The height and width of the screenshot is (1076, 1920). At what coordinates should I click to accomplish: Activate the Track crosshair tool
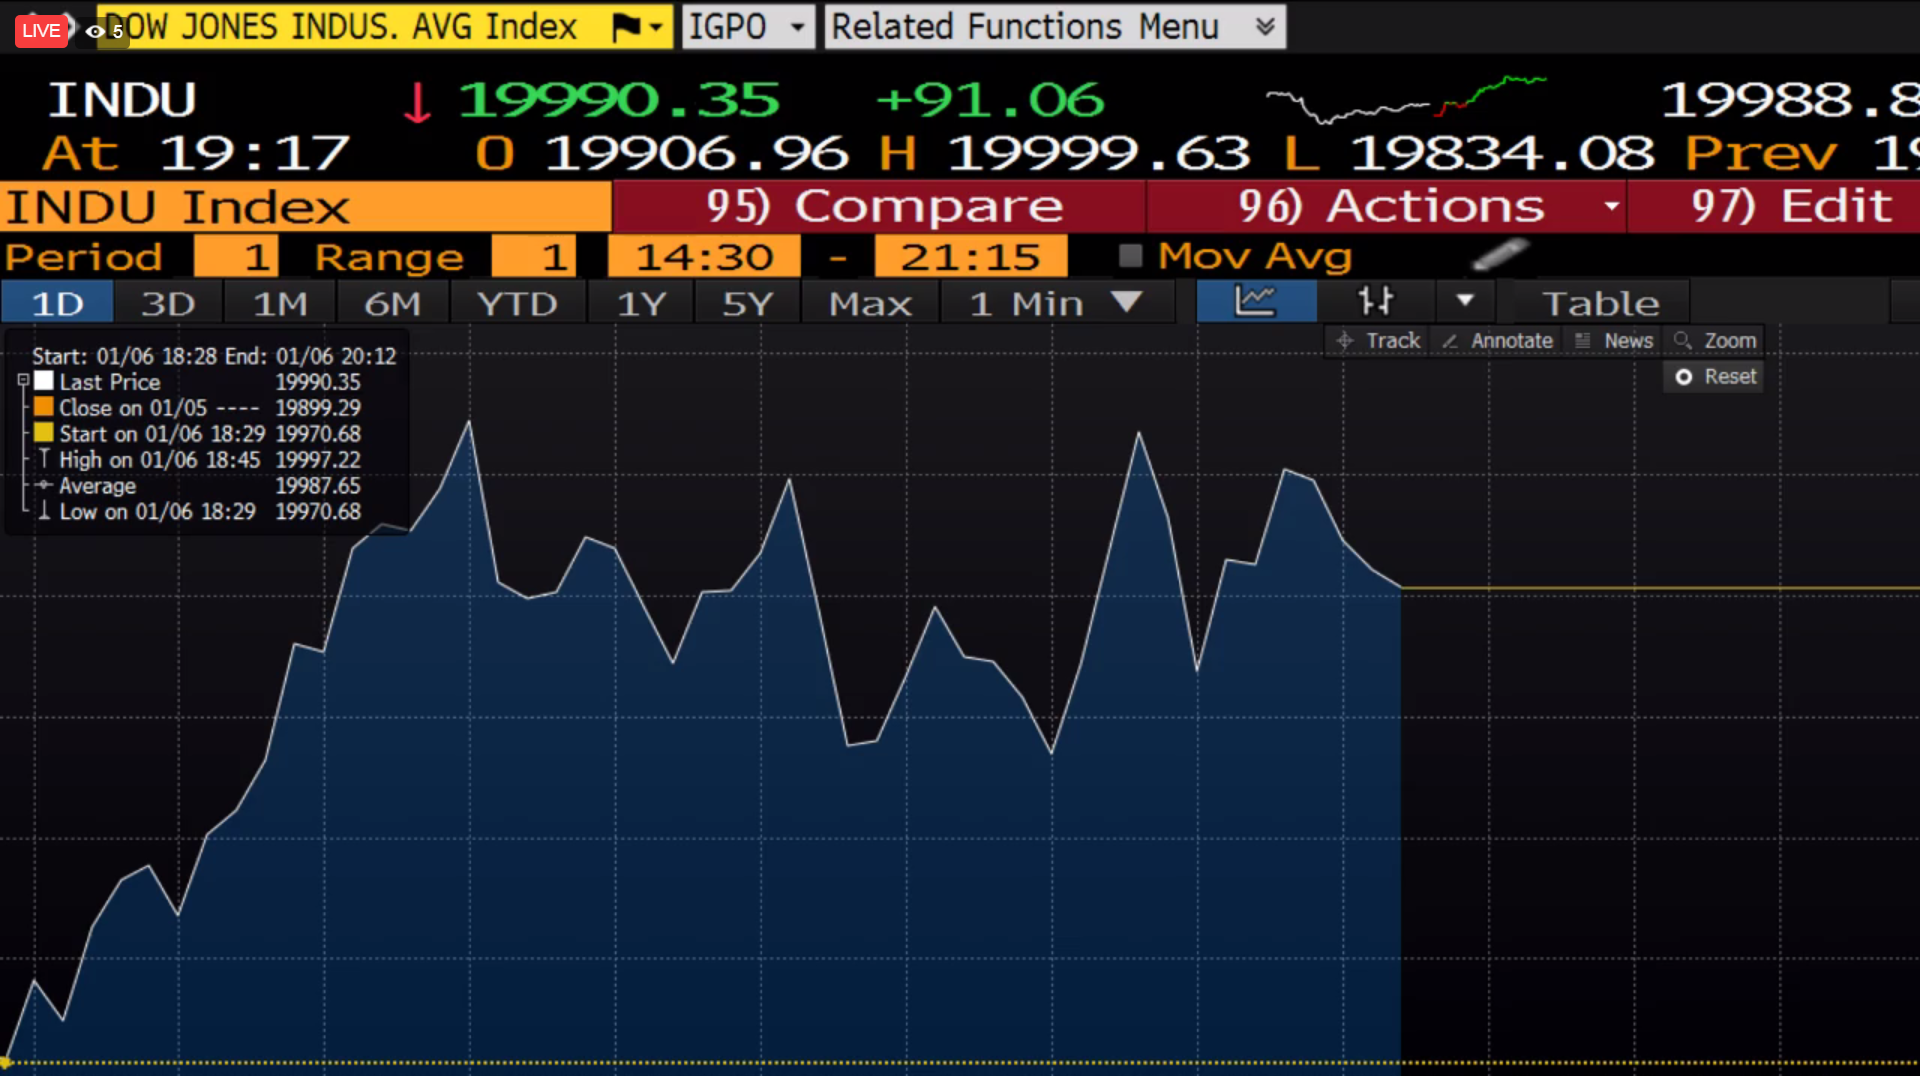1379,341
